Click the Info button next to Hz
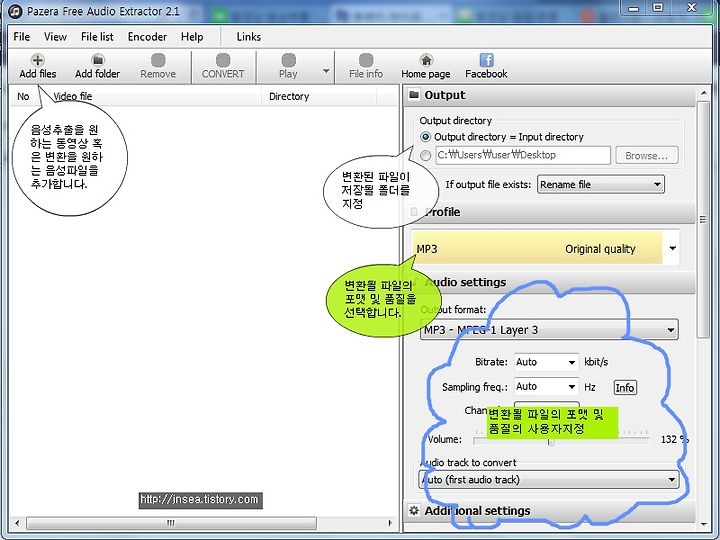This screenshot has height=540, width=720. [x=625, y=388]
